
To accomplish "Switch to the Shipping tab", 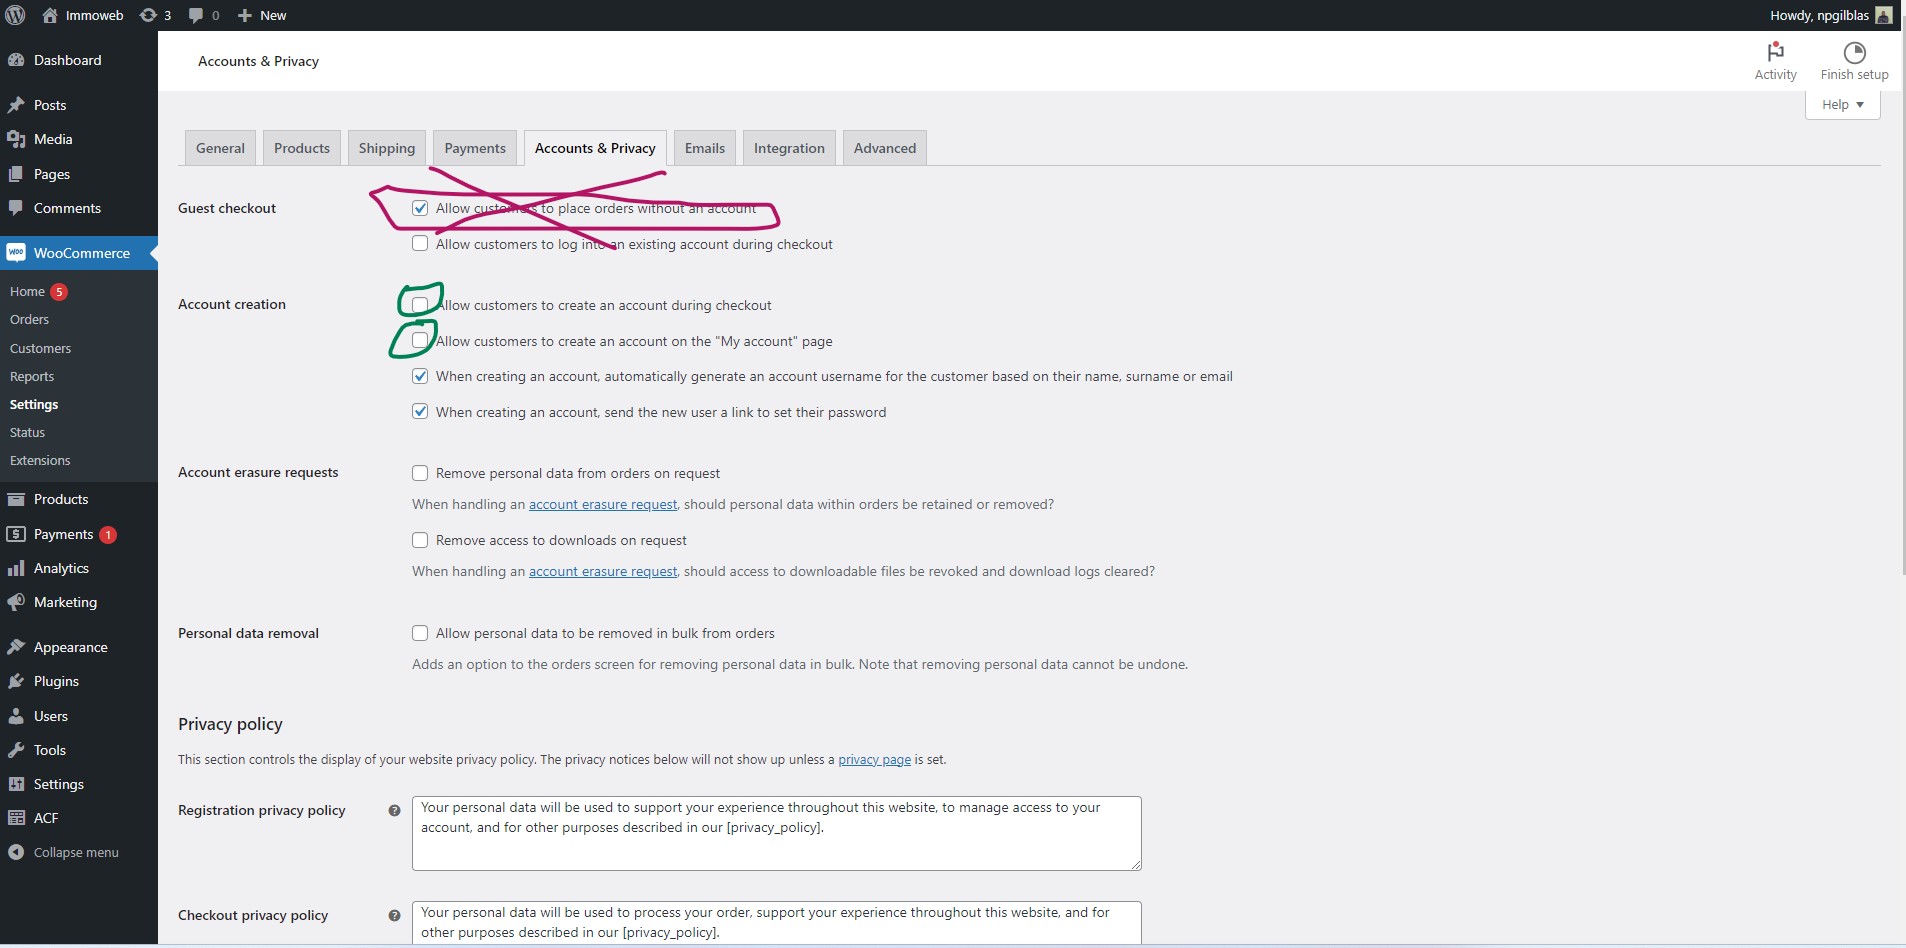I will 387,148.
